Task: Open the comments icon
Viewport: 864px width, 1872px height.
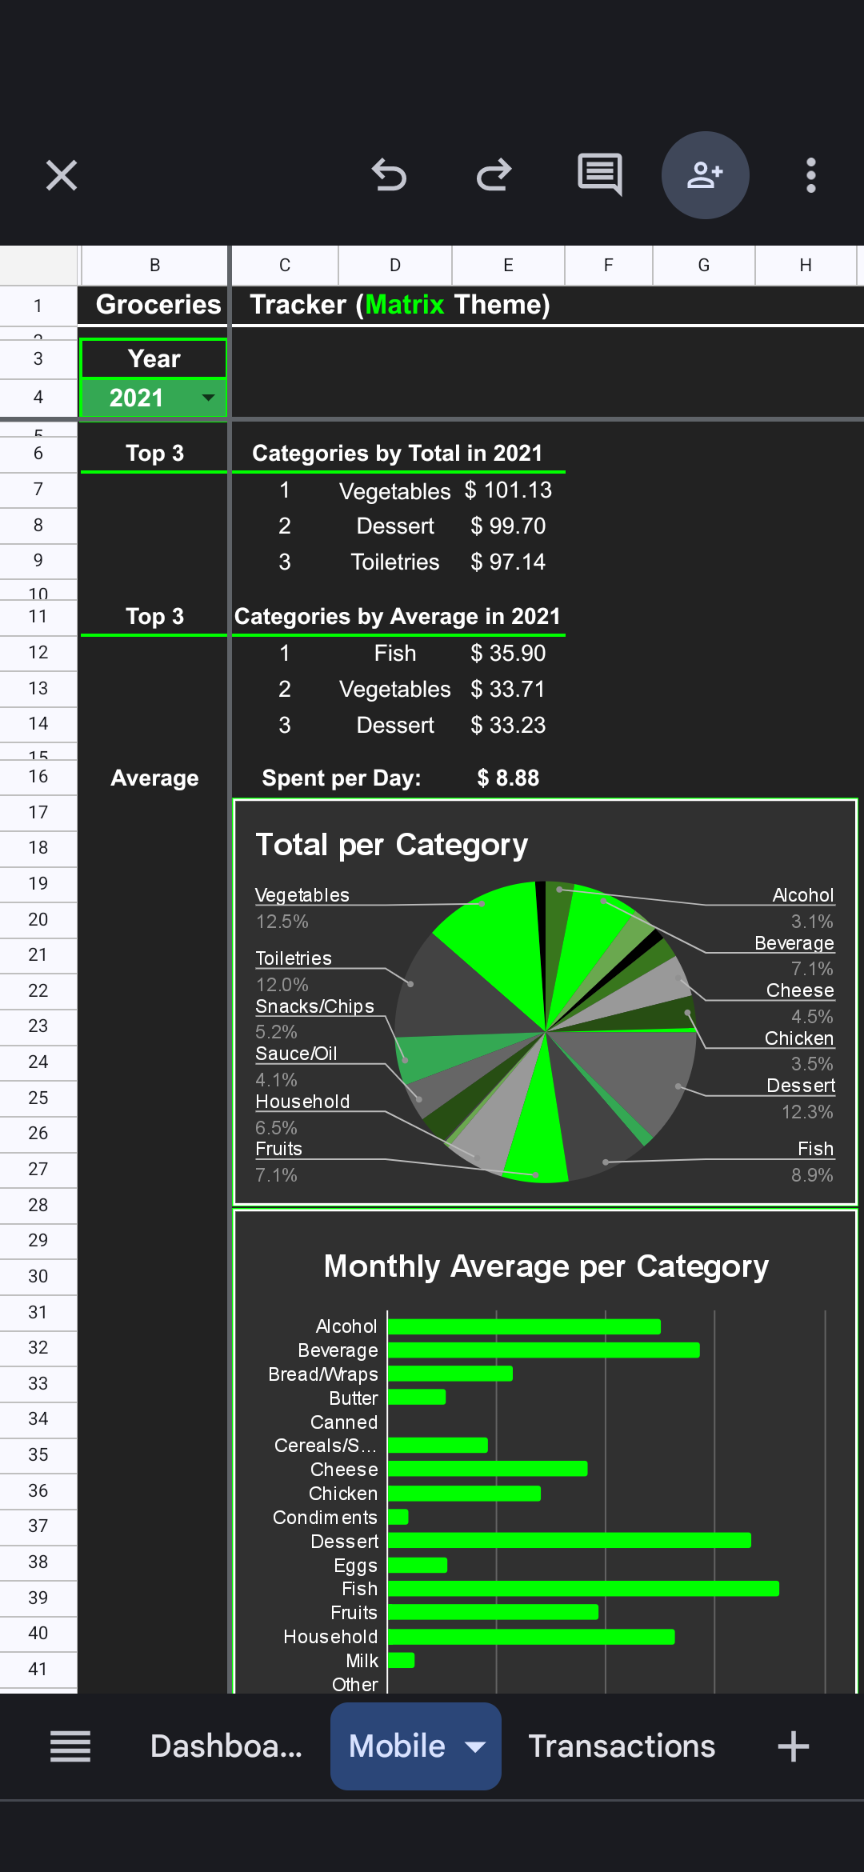Action: pyautogui.click(x=600, y=175)
